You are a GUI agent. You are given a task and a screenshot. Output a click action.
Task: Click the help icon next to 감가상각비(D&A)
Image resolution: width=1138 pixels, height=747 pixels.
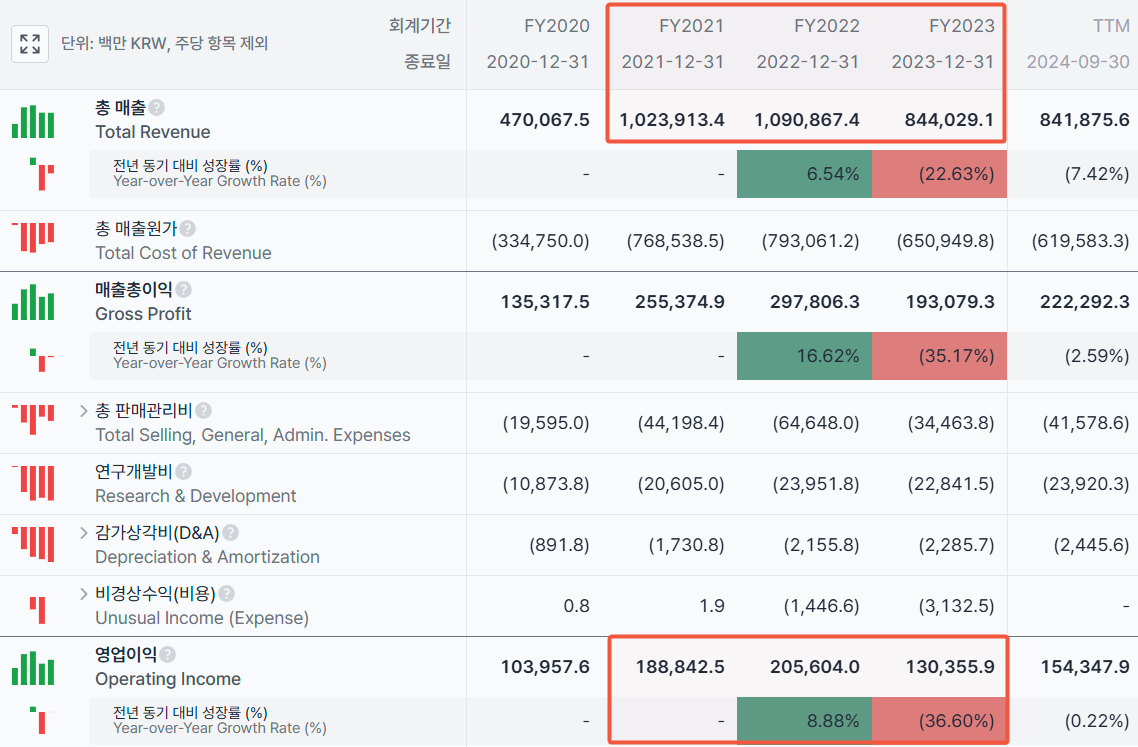click(230, 533)
